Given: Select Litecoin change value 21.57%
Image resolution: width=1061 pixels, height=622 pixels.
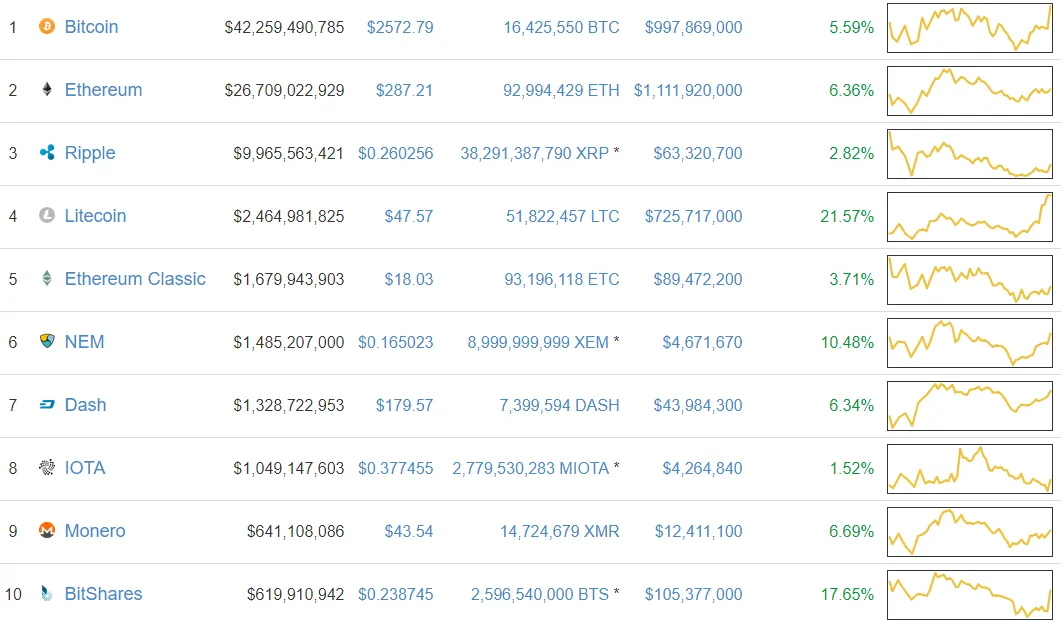Looking at the screenshot, I should [847, 216].
